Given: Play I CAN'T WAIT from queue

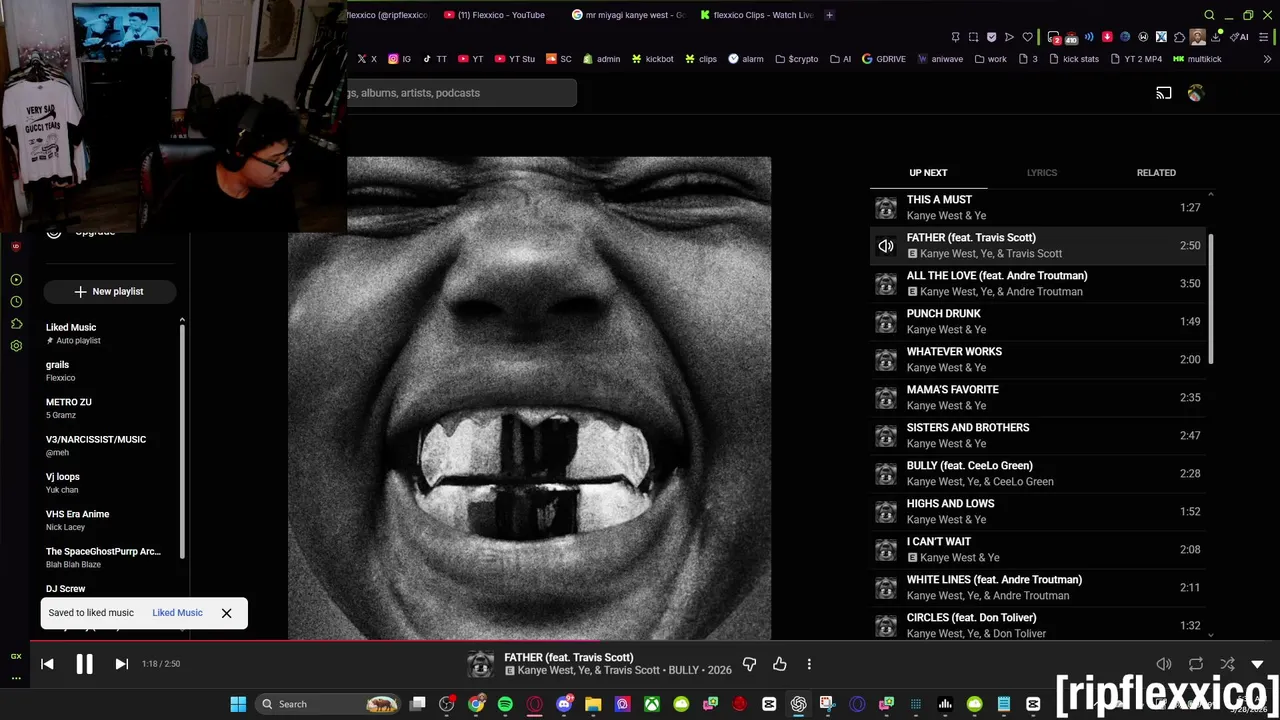Looking at the screenshot, I should [x=1038, y=550].
